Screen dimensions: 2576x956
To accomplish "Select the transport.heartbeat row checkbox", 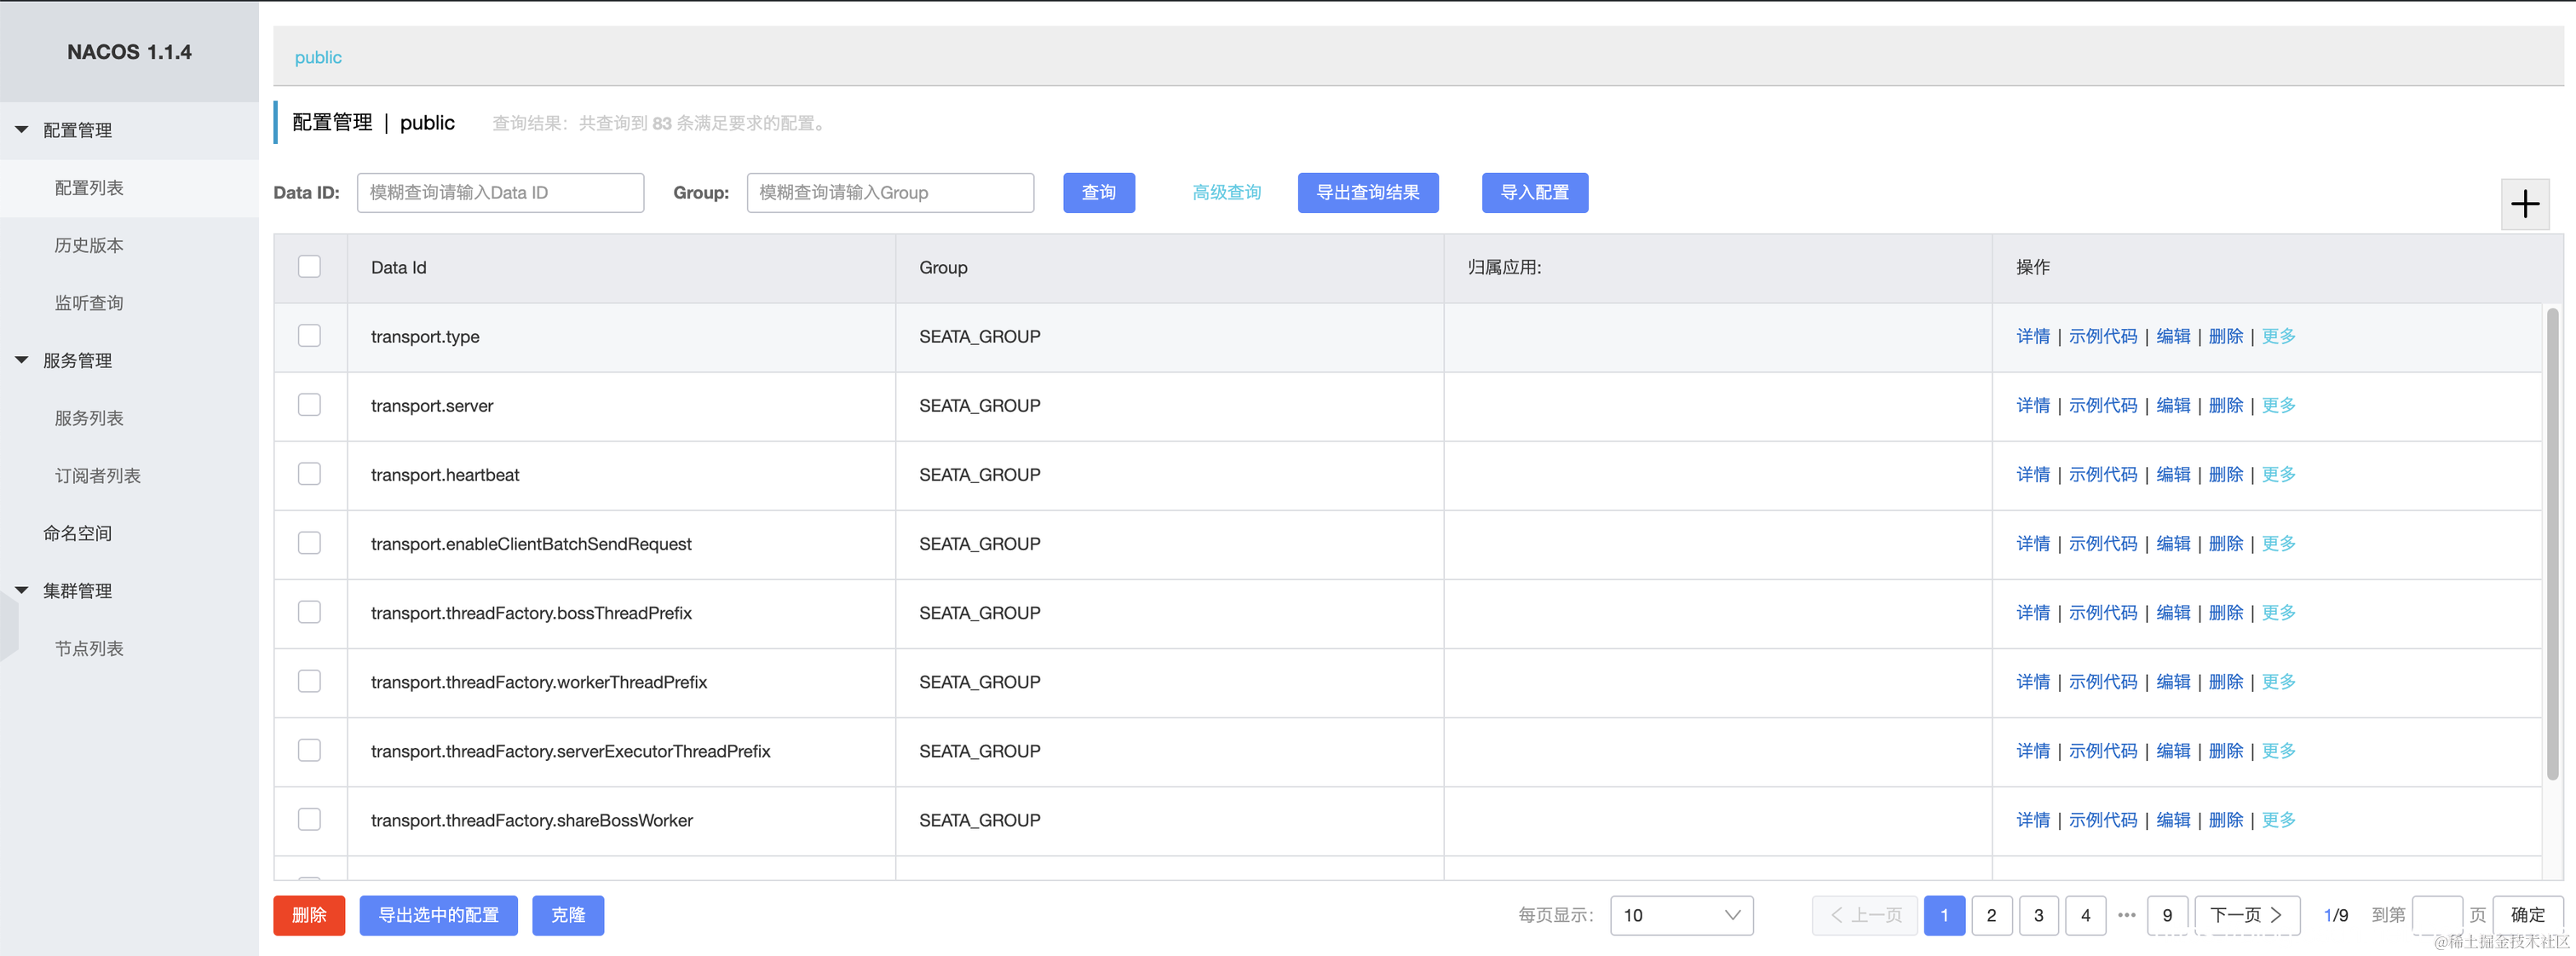I will (x=309, y=474).
